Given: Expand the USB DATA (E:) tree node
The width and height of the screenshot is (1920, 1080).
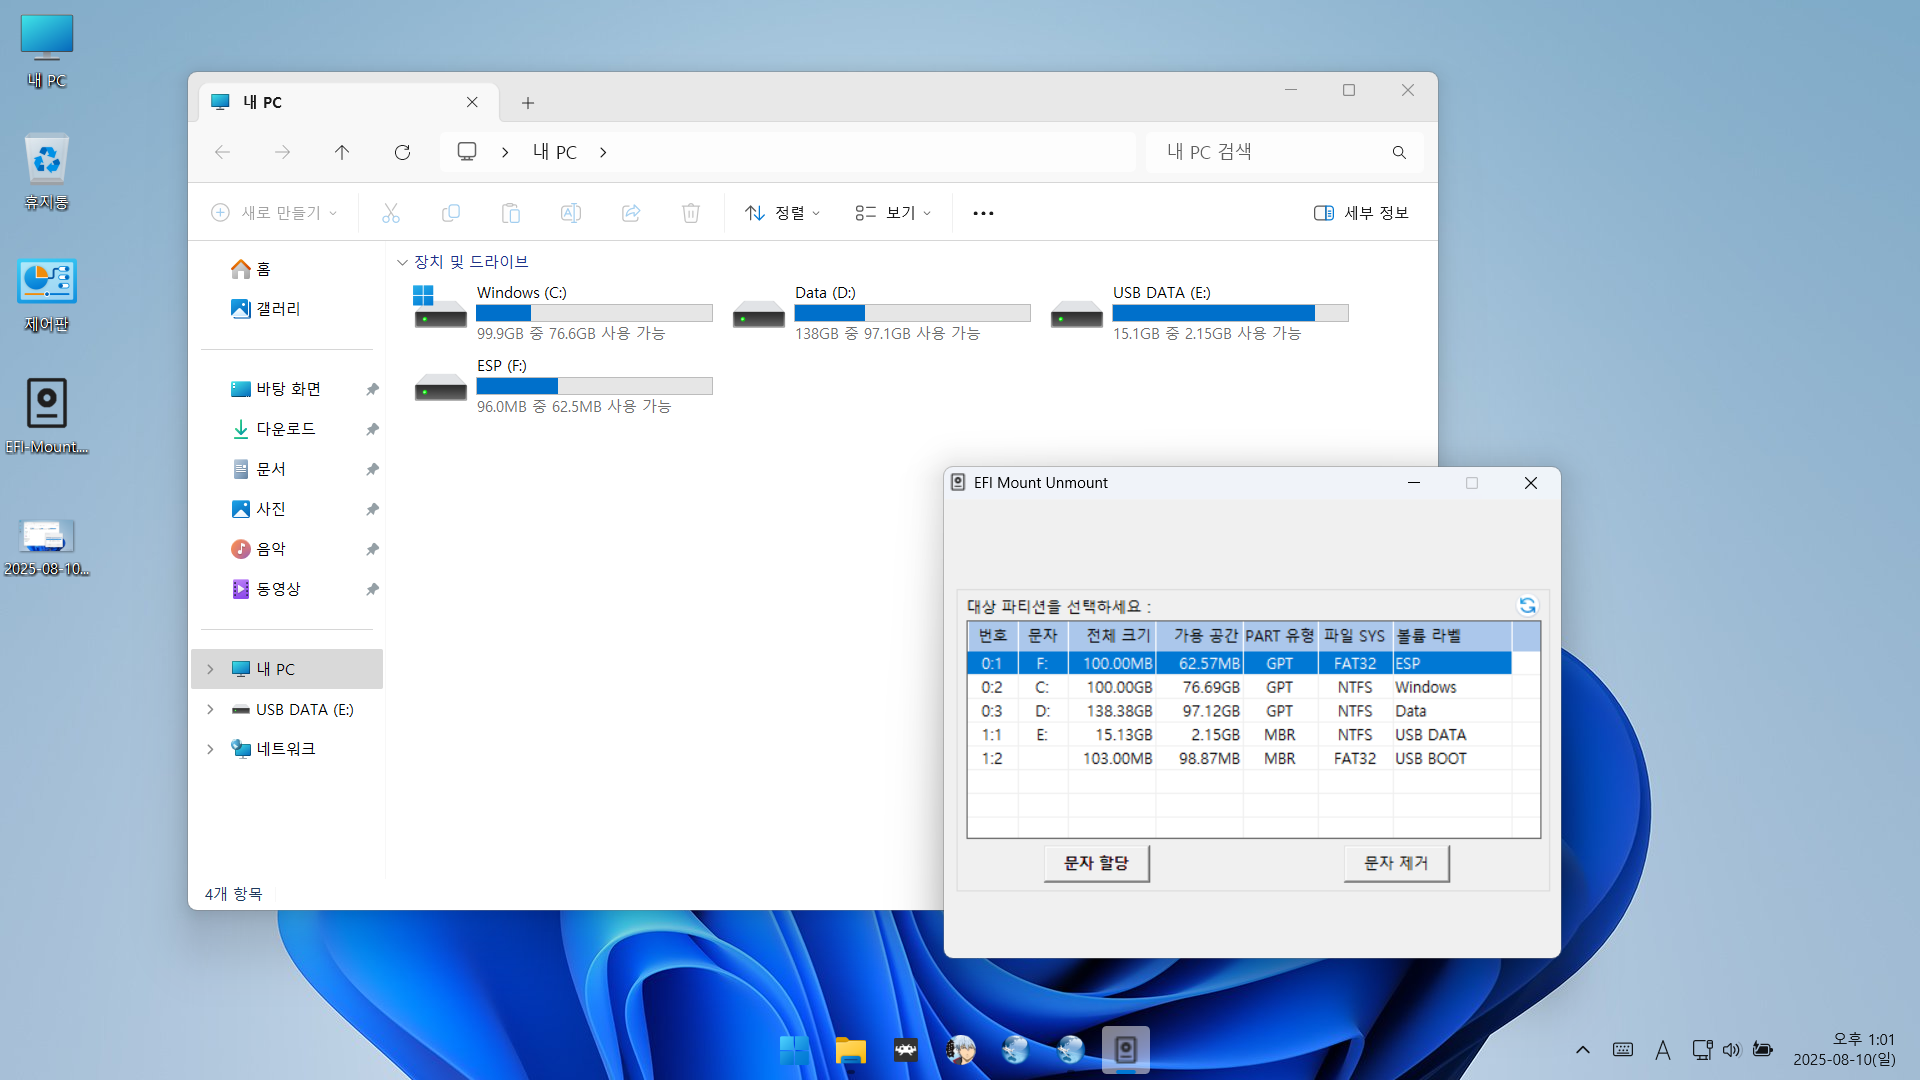Looking at the screenshot, I should point(210,709).
